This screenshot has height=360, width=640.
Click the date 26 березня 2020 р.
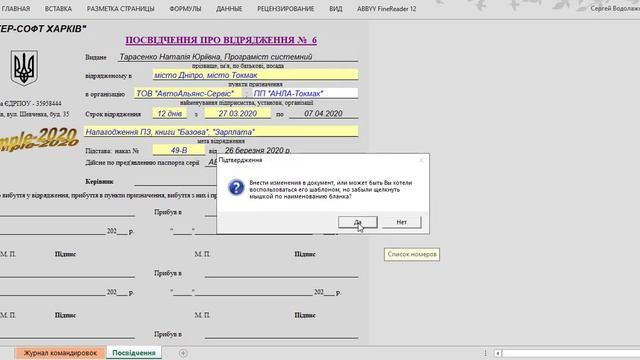click(258, 150)
